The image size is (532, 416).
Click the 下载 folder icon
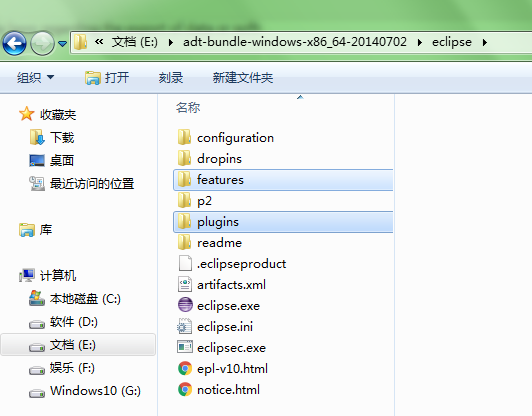[37, 137]
